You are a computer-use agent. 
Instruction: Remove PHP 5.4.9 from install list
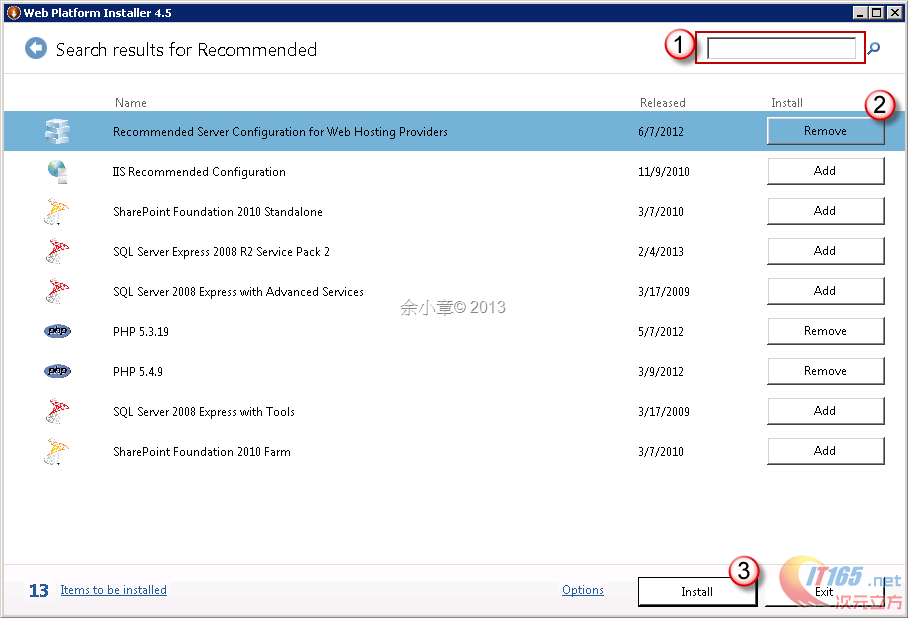(826, 371)
